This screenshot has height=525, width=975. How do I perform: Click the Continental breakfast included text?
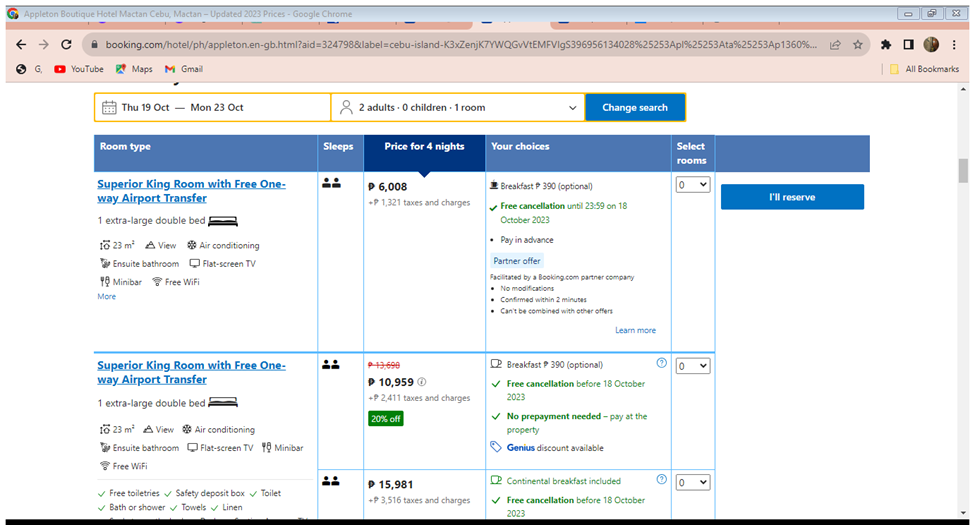pyautogui.click(x=563, y=481)
